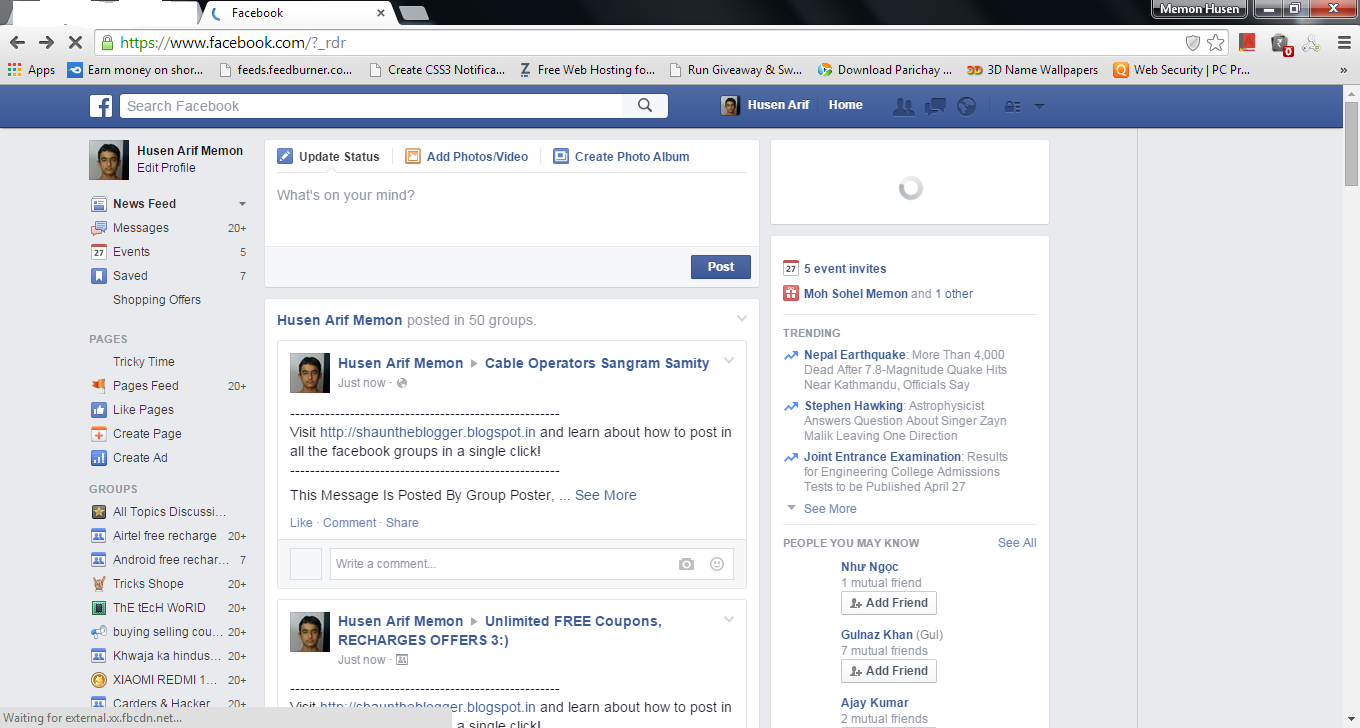Go to Home in the top bar

pyautogui.click(x=846, y=105)
